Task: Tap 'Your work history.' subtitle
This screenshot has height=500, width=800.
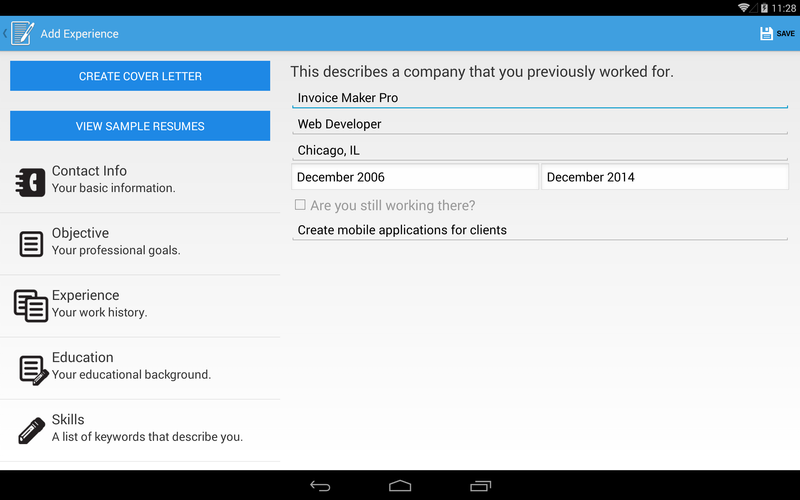Action: point(99,312)
